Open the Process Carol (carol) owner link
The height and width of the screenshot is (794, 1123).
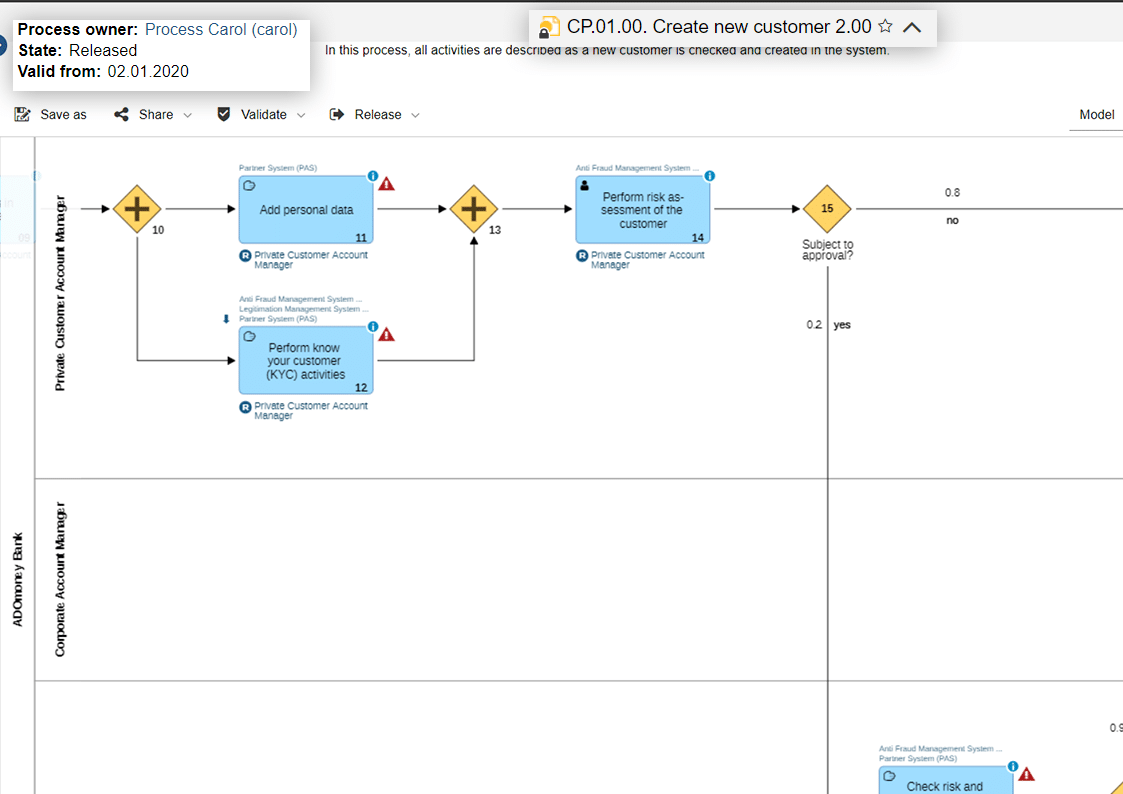(x=221, y=30)
